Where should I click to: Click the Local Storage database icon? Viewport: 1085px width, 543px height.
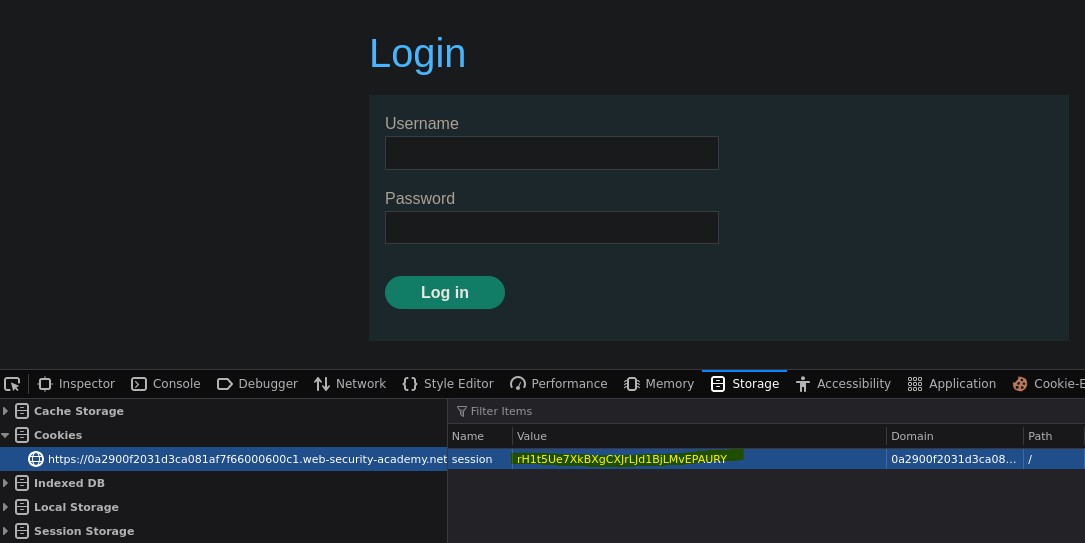[x=22, y=507]
